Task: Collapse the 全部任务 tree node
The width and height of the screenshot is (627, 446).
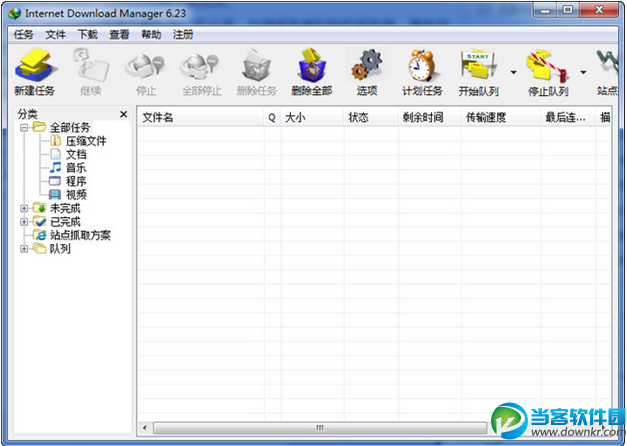Action: click(24, 128)
